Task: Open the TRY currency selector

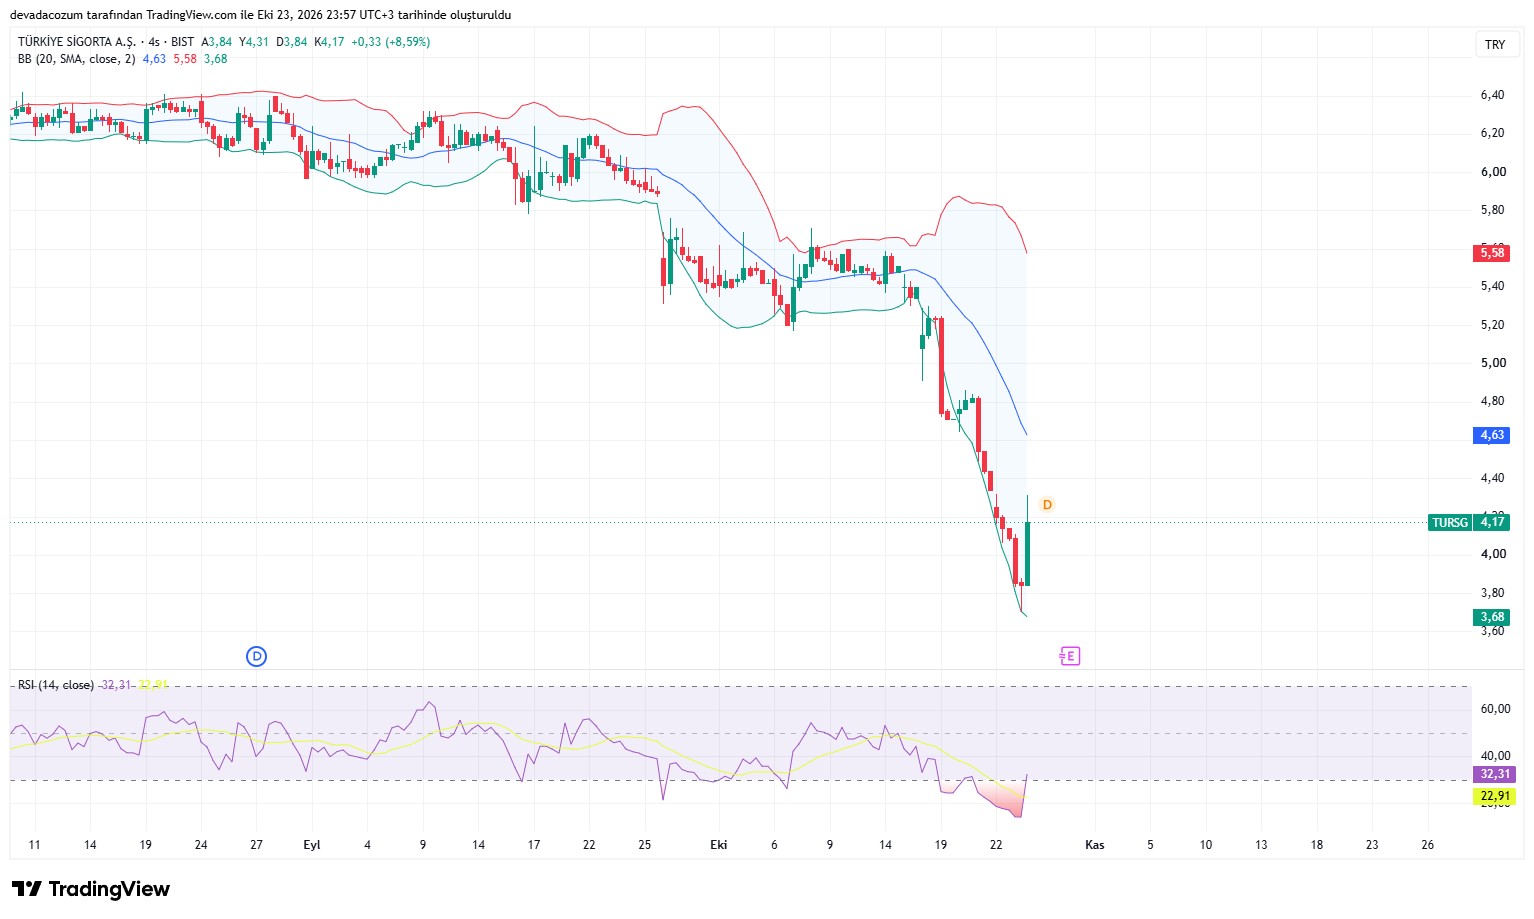Action: (x=1495, y=45)
